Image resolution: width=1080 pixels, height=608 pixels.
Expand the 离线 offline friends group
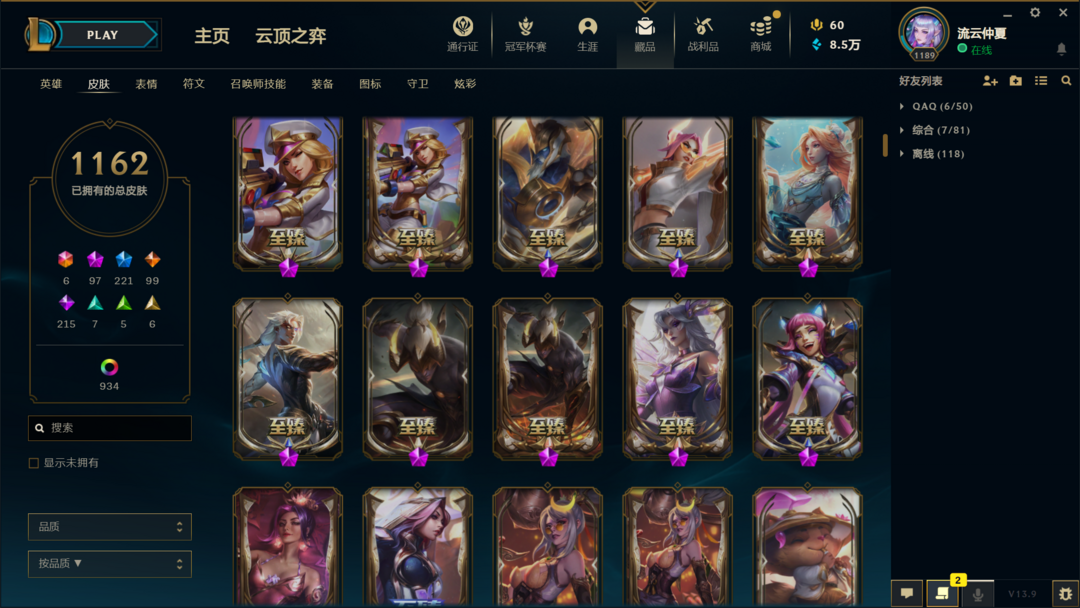tap(932, 154)
